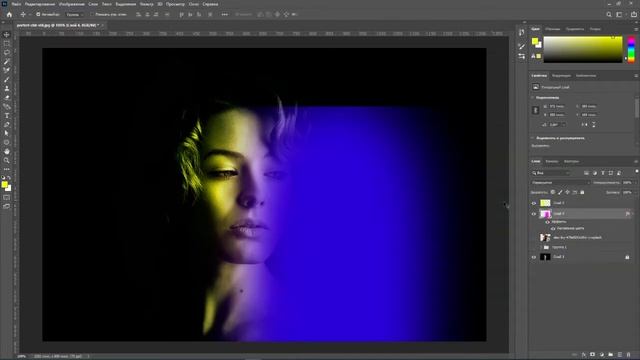
Task: Lock layer position with the cross-arrows icon
Action: 567,192
